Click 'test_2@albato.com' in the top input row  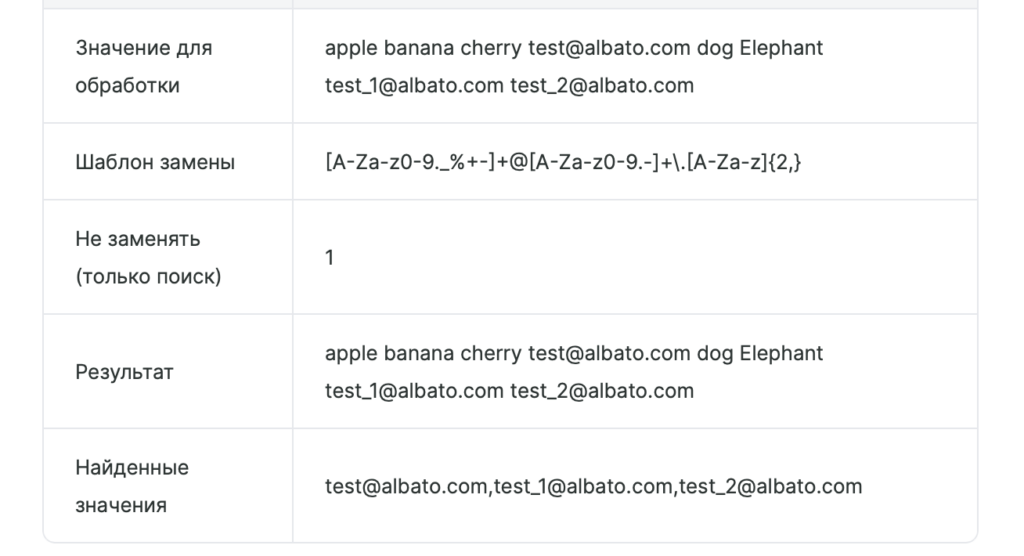602,86
